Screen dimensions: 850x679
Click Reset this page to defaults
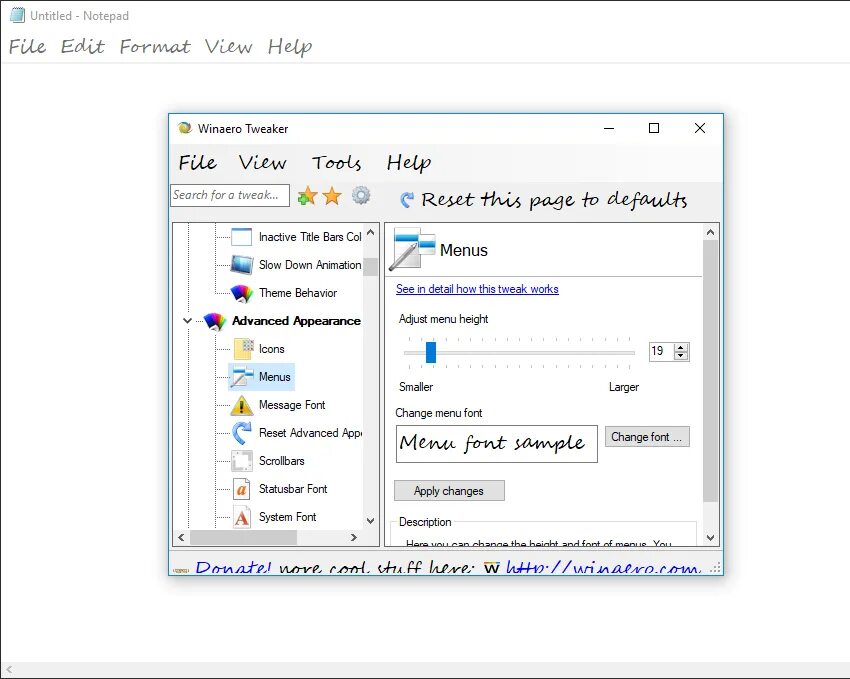point(554,200)
